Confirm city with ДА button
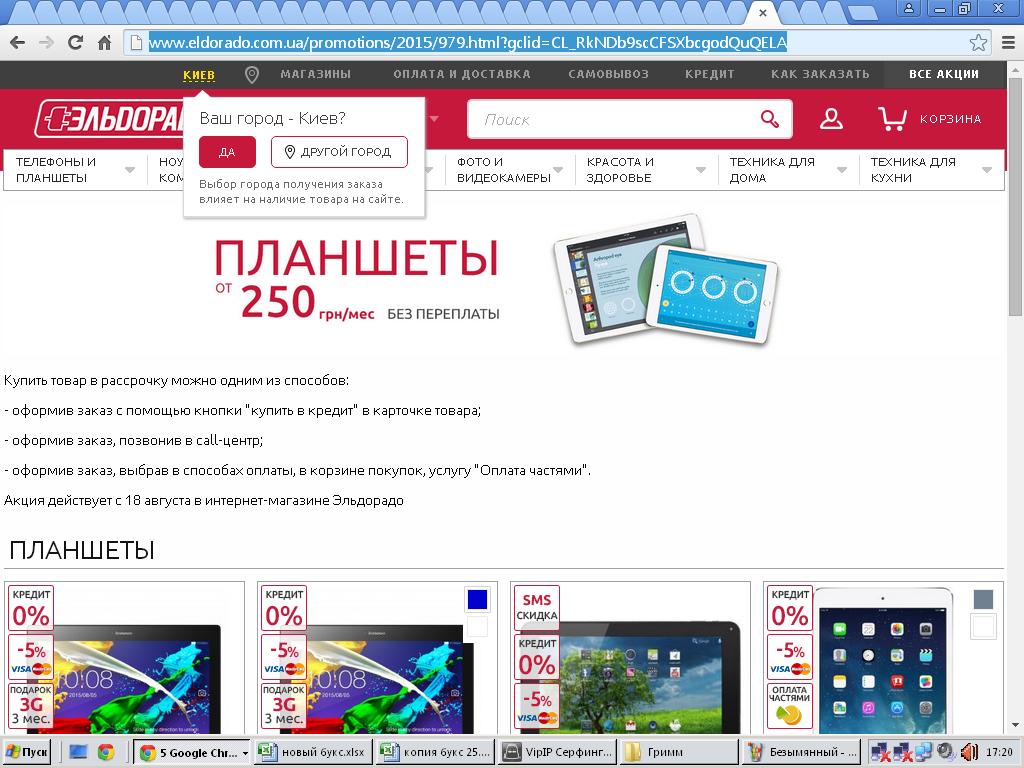 [x=227, y=152]
